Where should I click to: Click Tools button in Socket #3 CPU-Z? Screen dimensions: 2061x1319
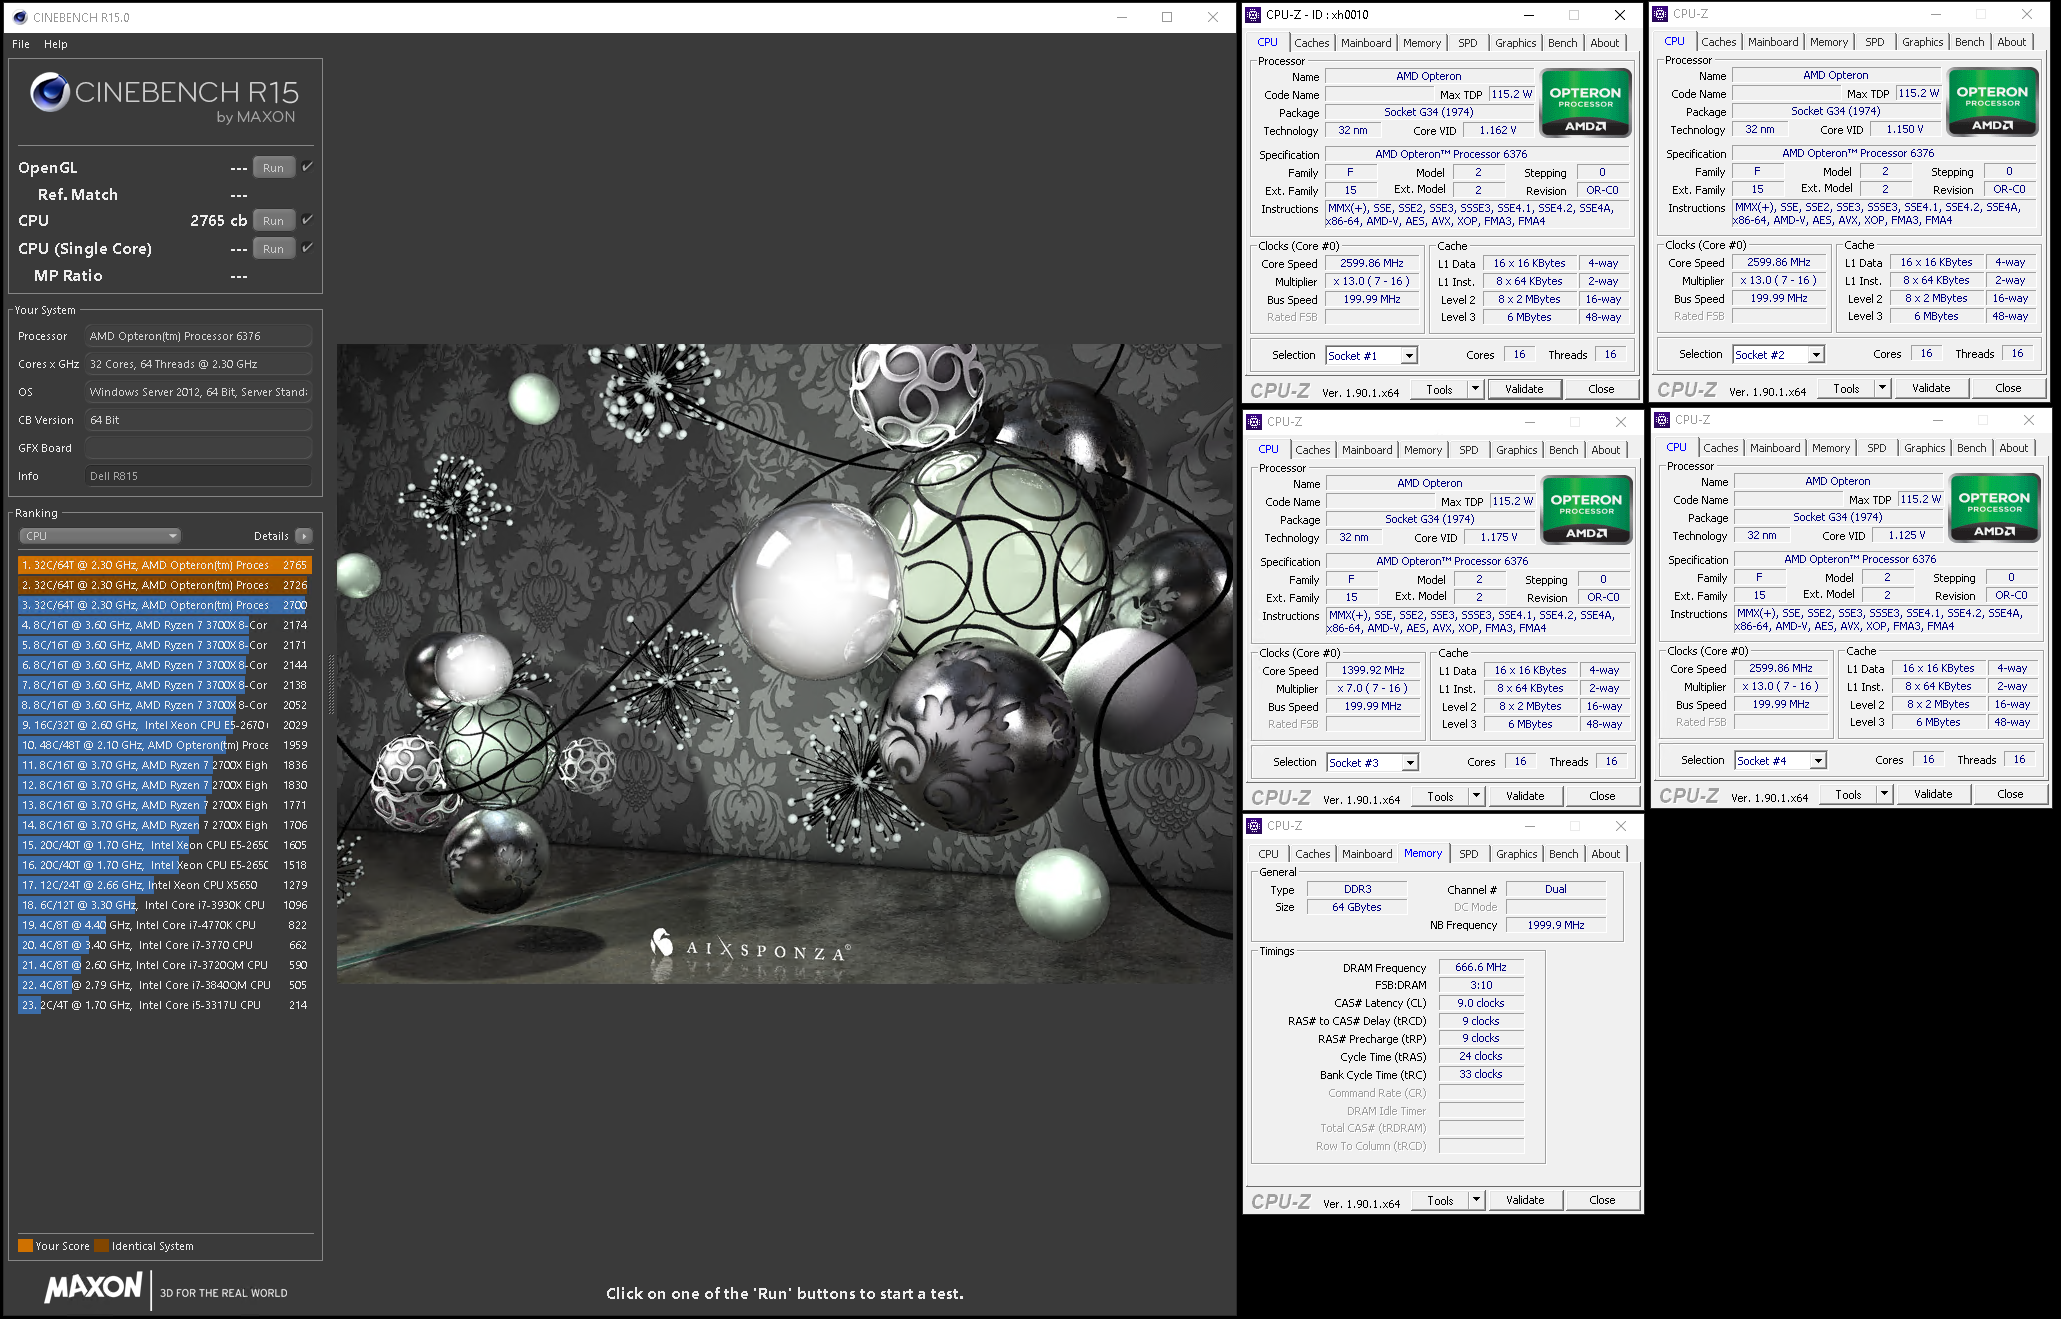tap(1440, 796)
